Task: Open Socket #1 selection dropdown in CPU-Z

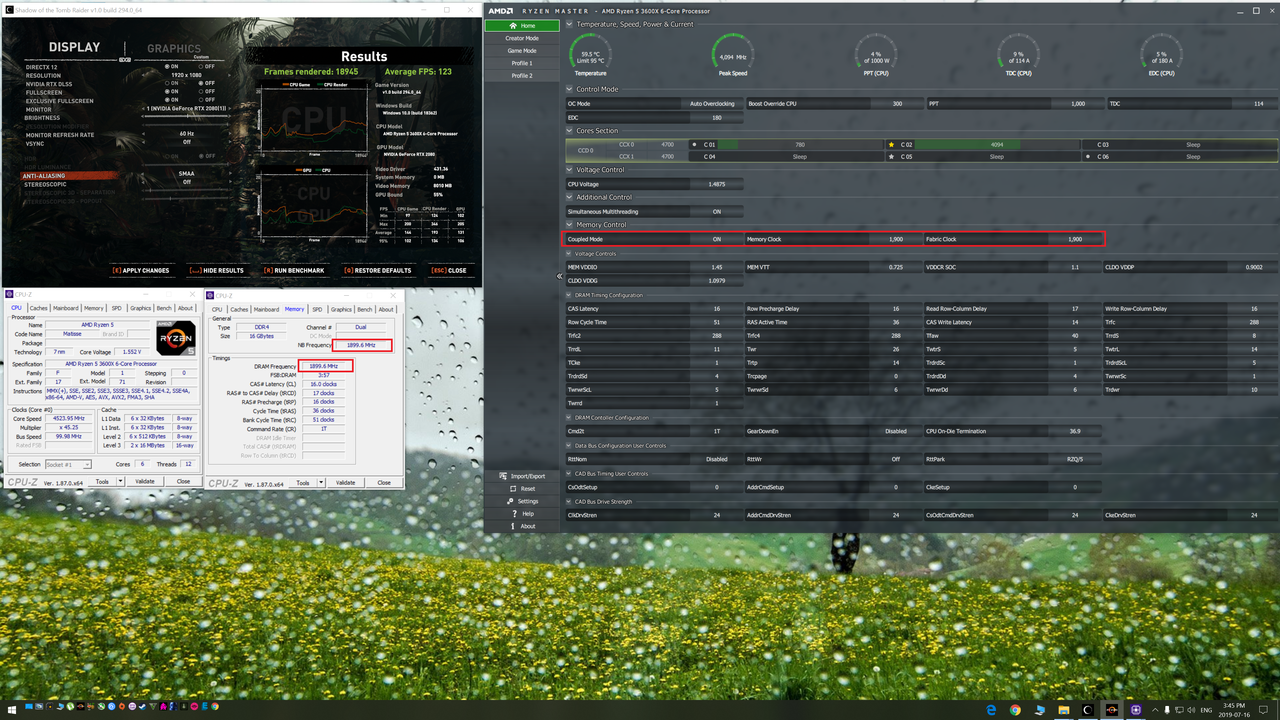Action: (68, 464)
